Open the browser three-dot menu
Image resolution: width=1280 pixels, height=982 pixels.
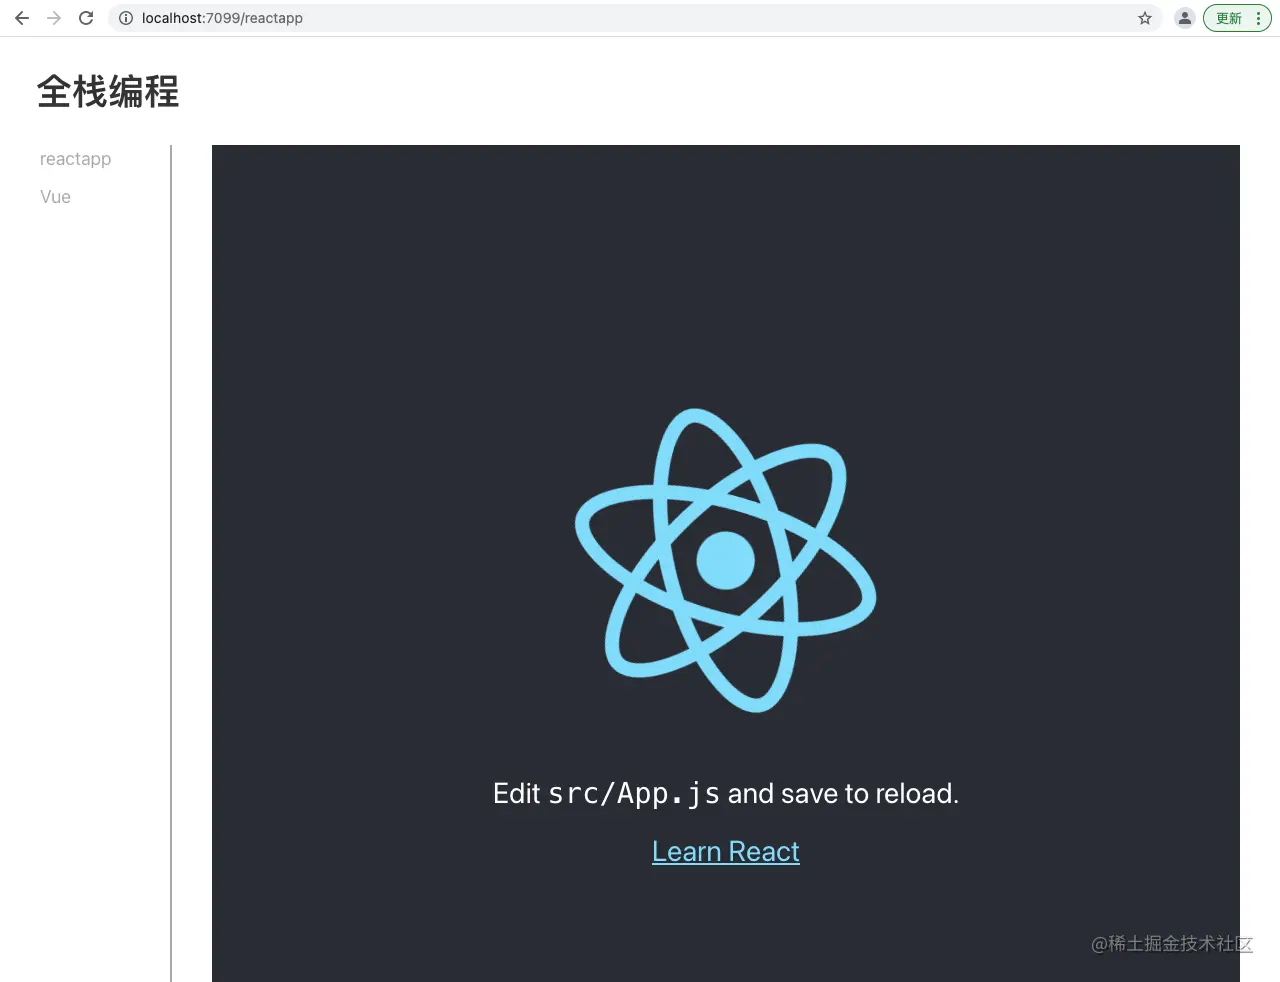(1259, 18)
